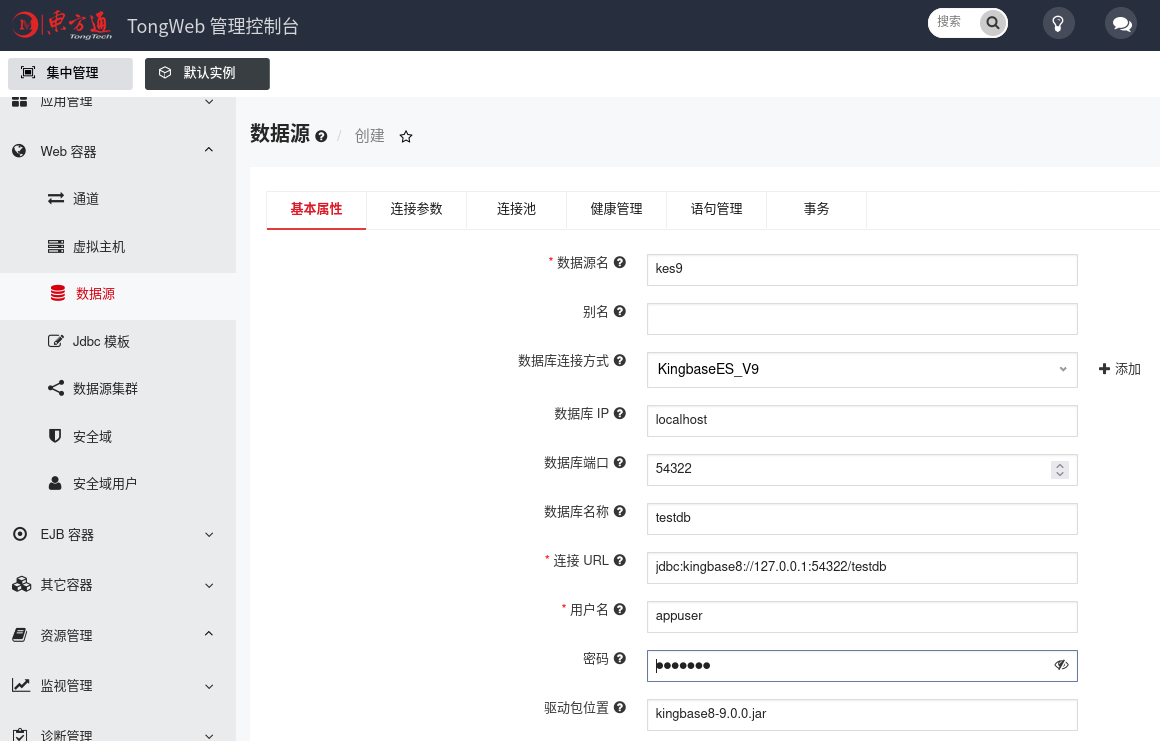Click the Jdbc 模板 edit icon

[55, 341]
